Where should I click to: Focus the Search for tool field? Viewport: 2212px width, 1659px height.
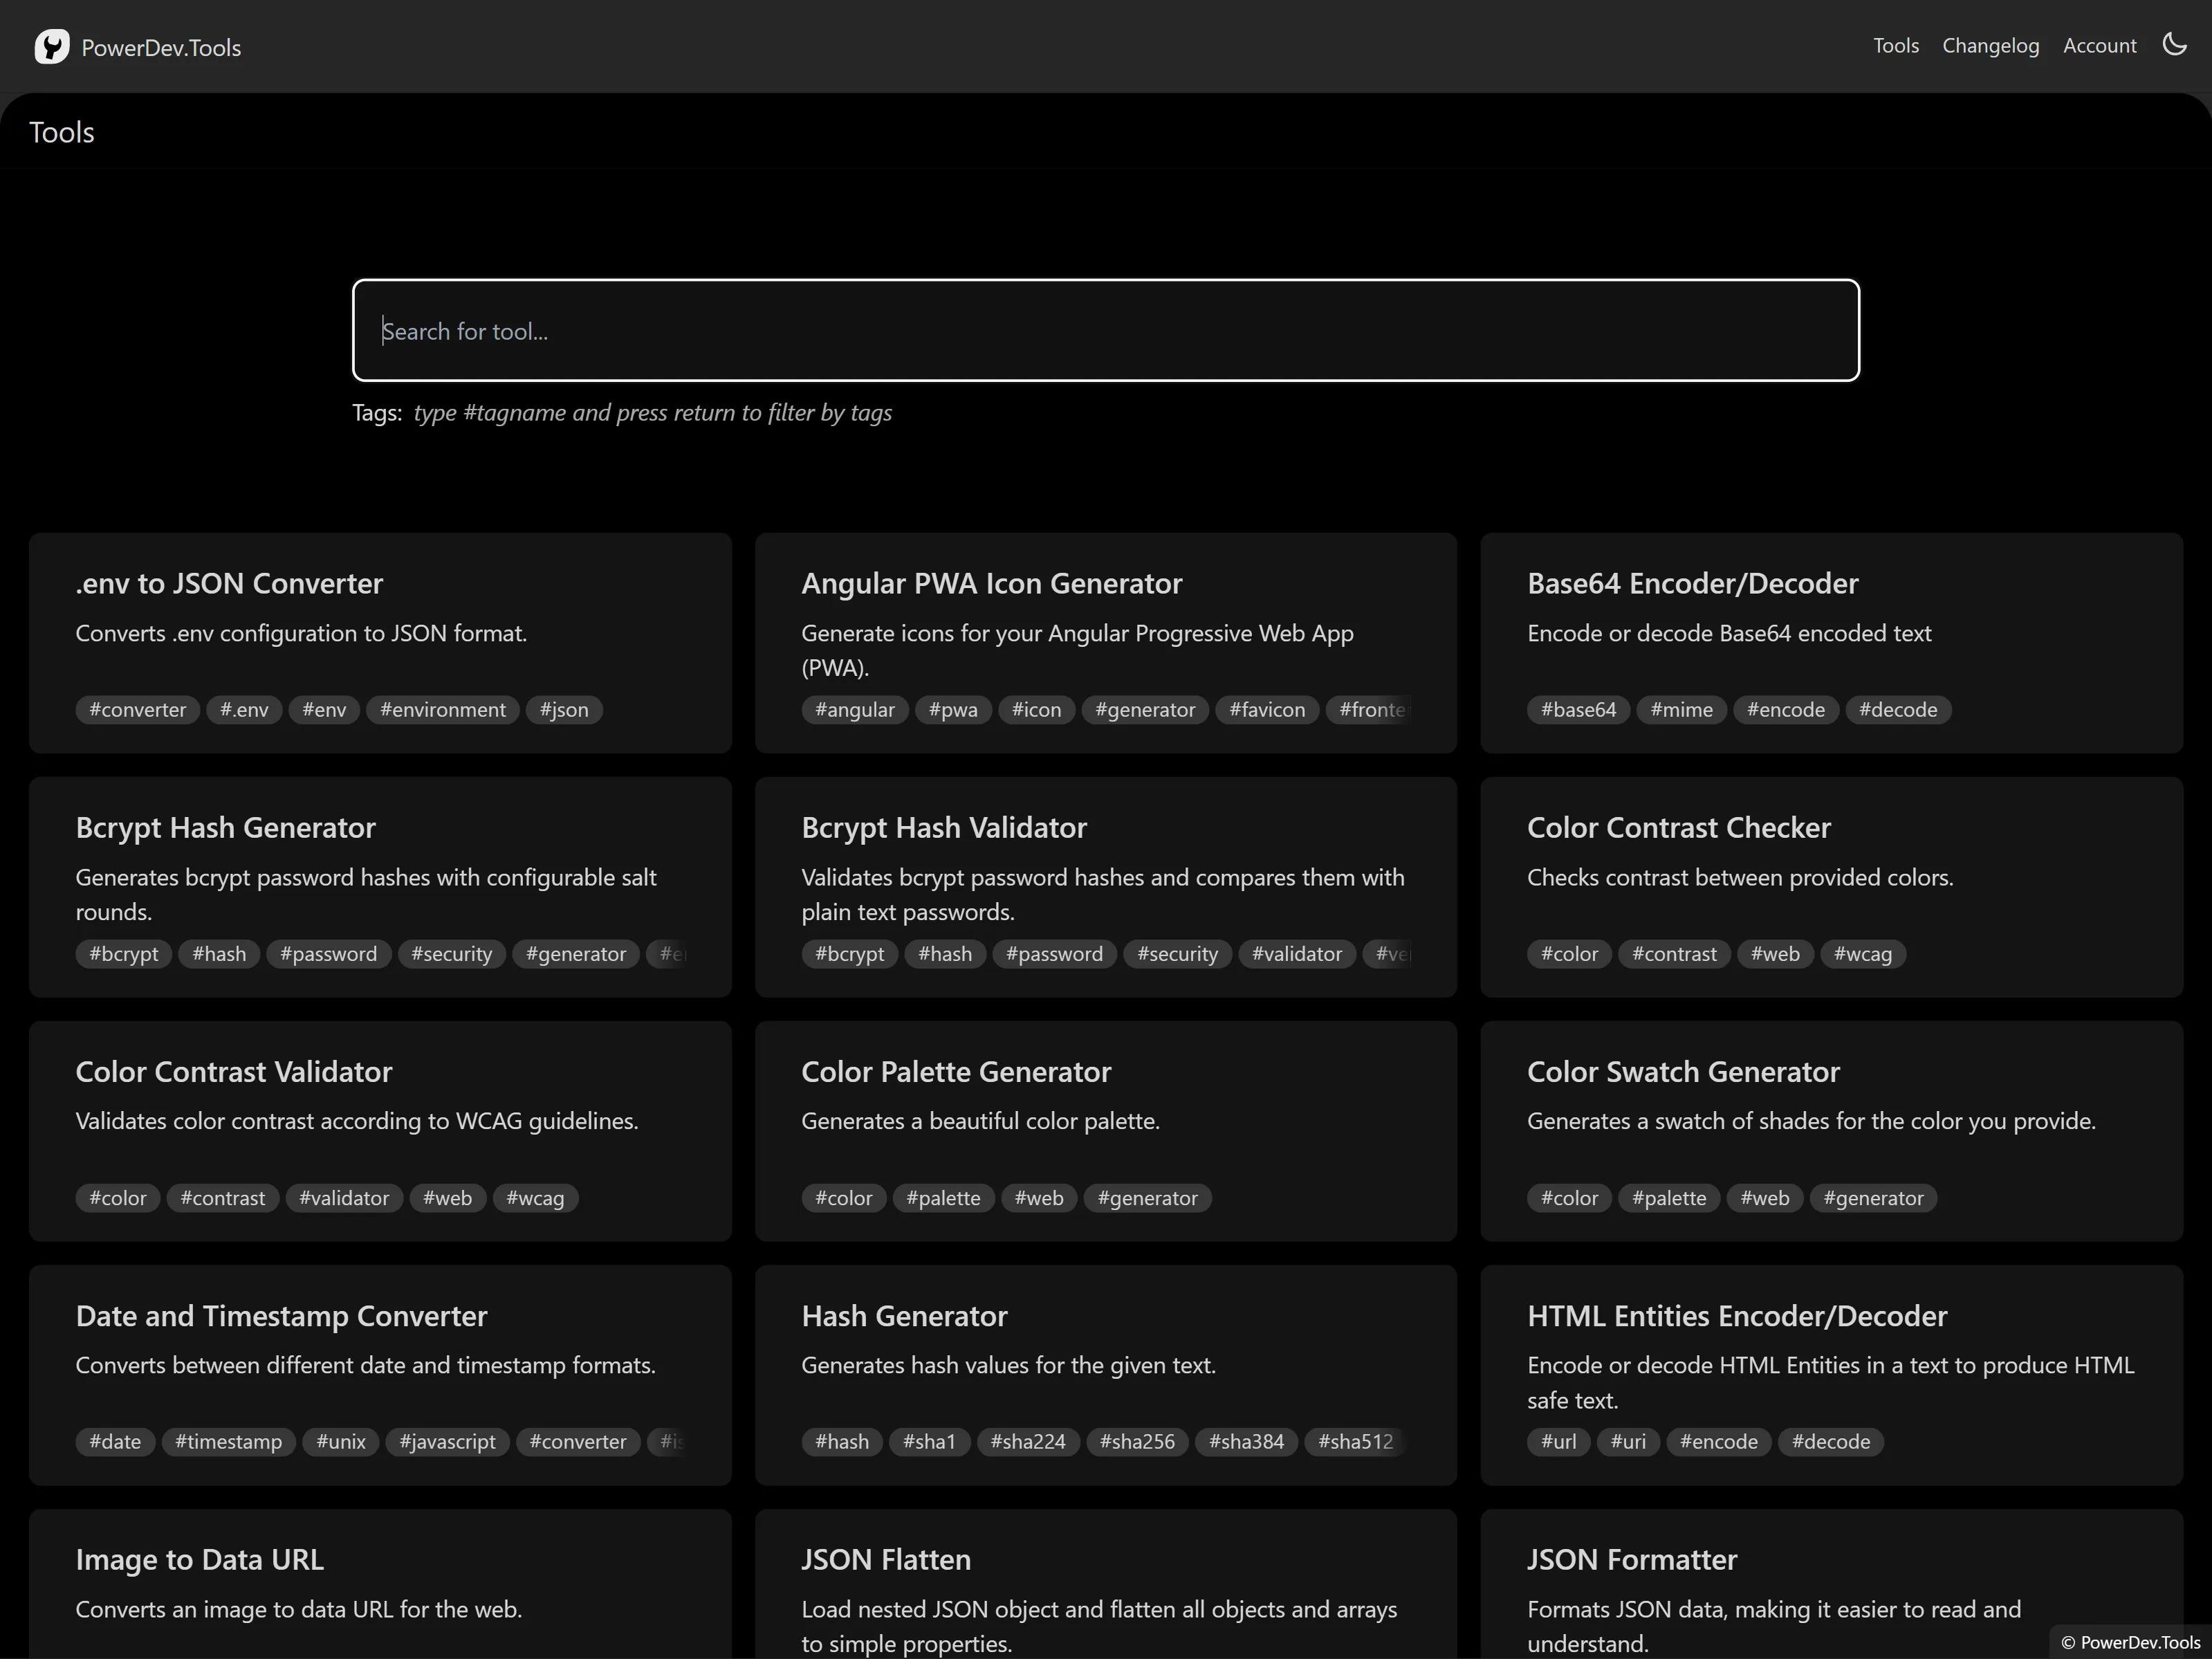[x=1105, y=331]
